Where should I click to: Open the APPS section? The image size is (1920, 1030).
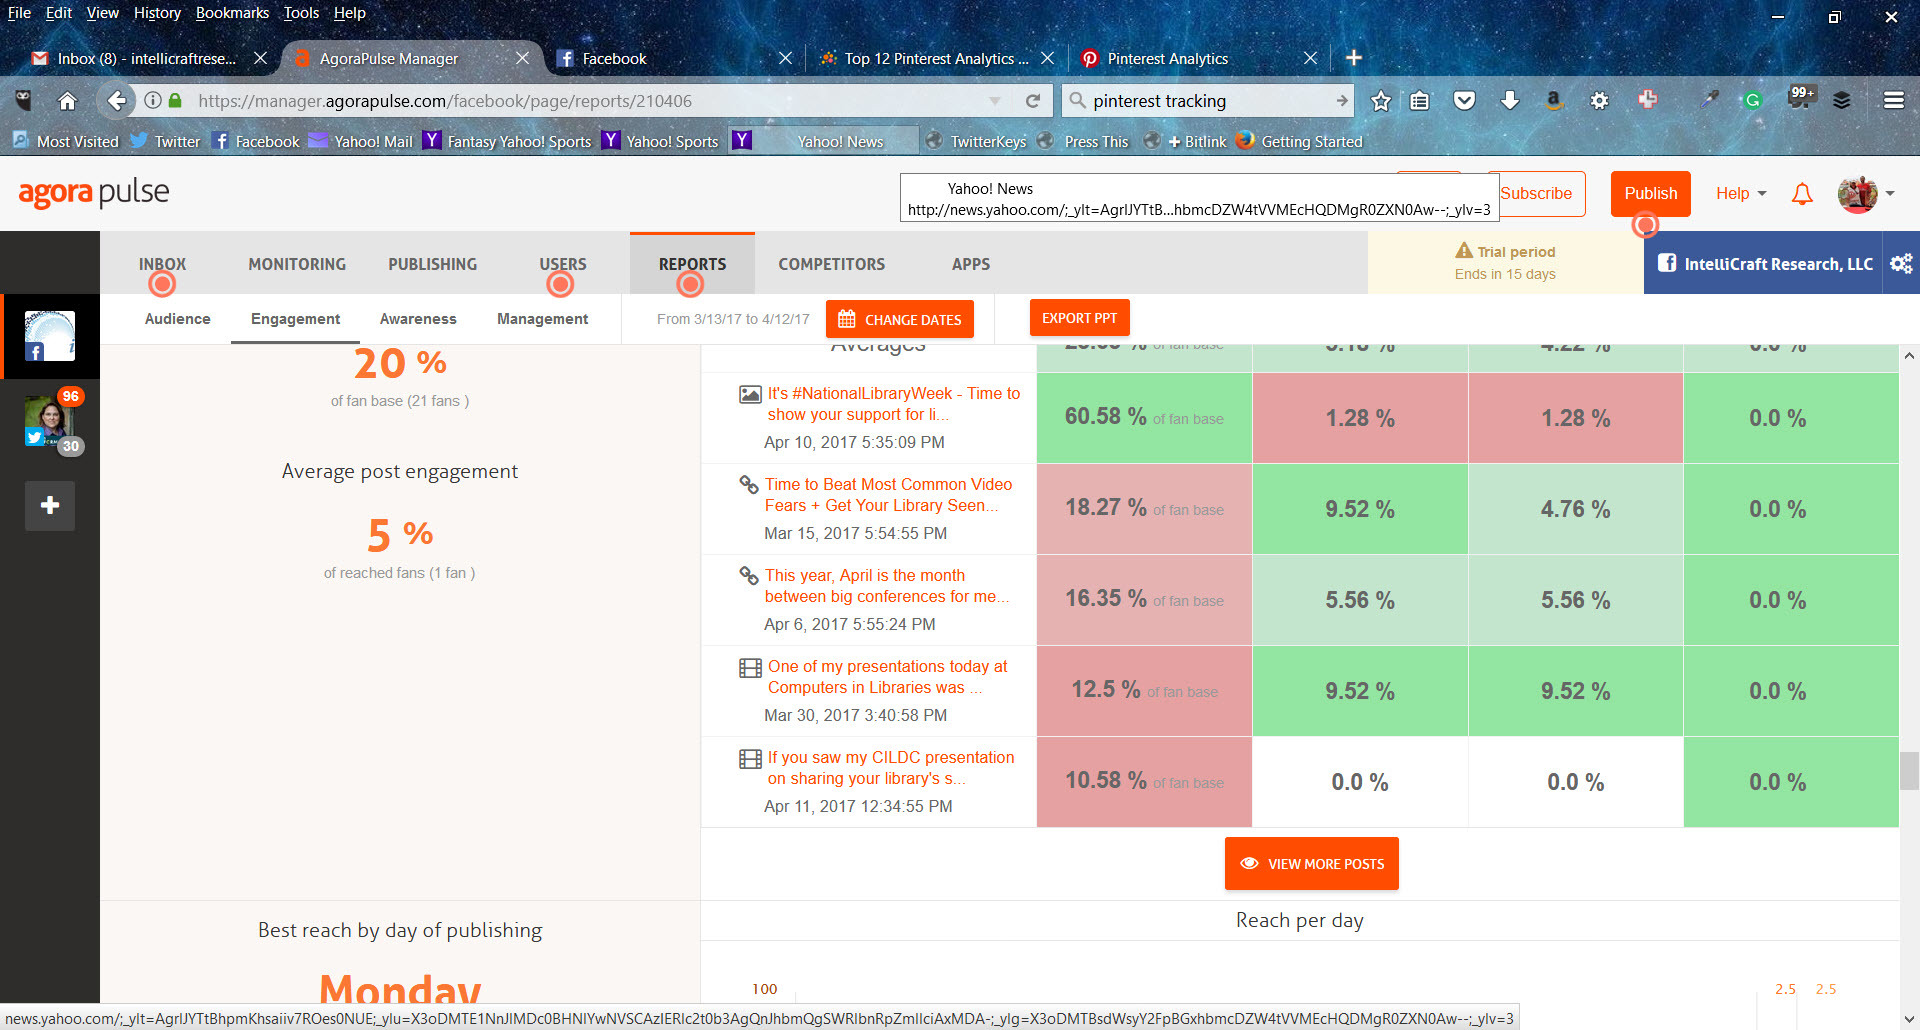[971, 264]
